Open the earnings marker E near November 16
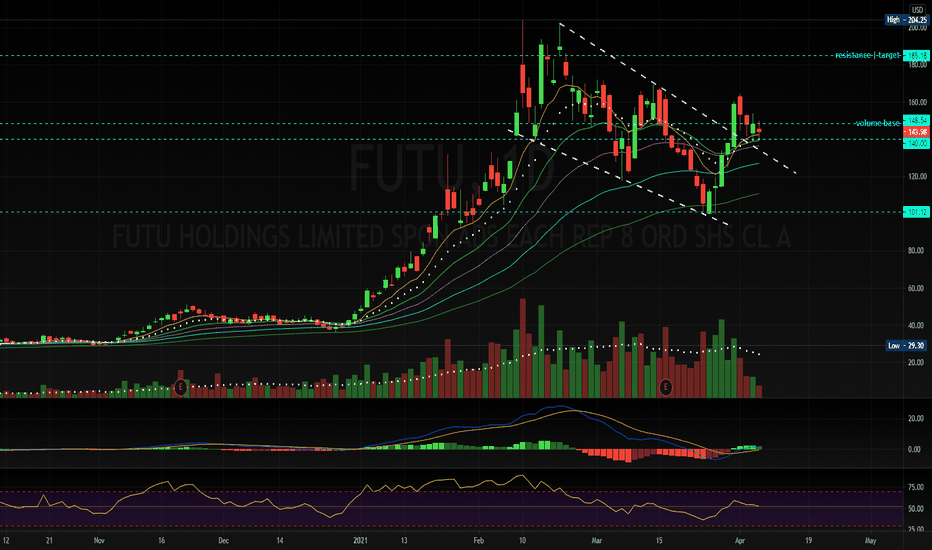Image resolution: width=932 pixels, height=550 pixels. (x=181, y=388)
